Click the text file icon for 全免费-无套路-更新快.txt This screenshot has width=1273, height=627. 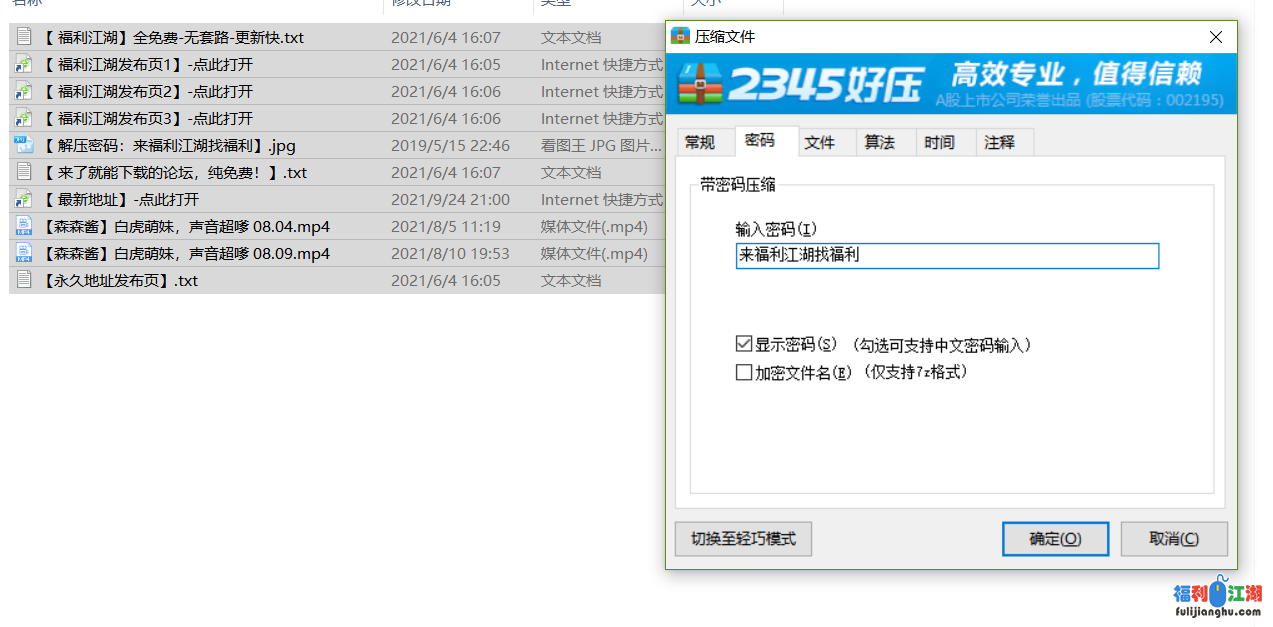24,38
